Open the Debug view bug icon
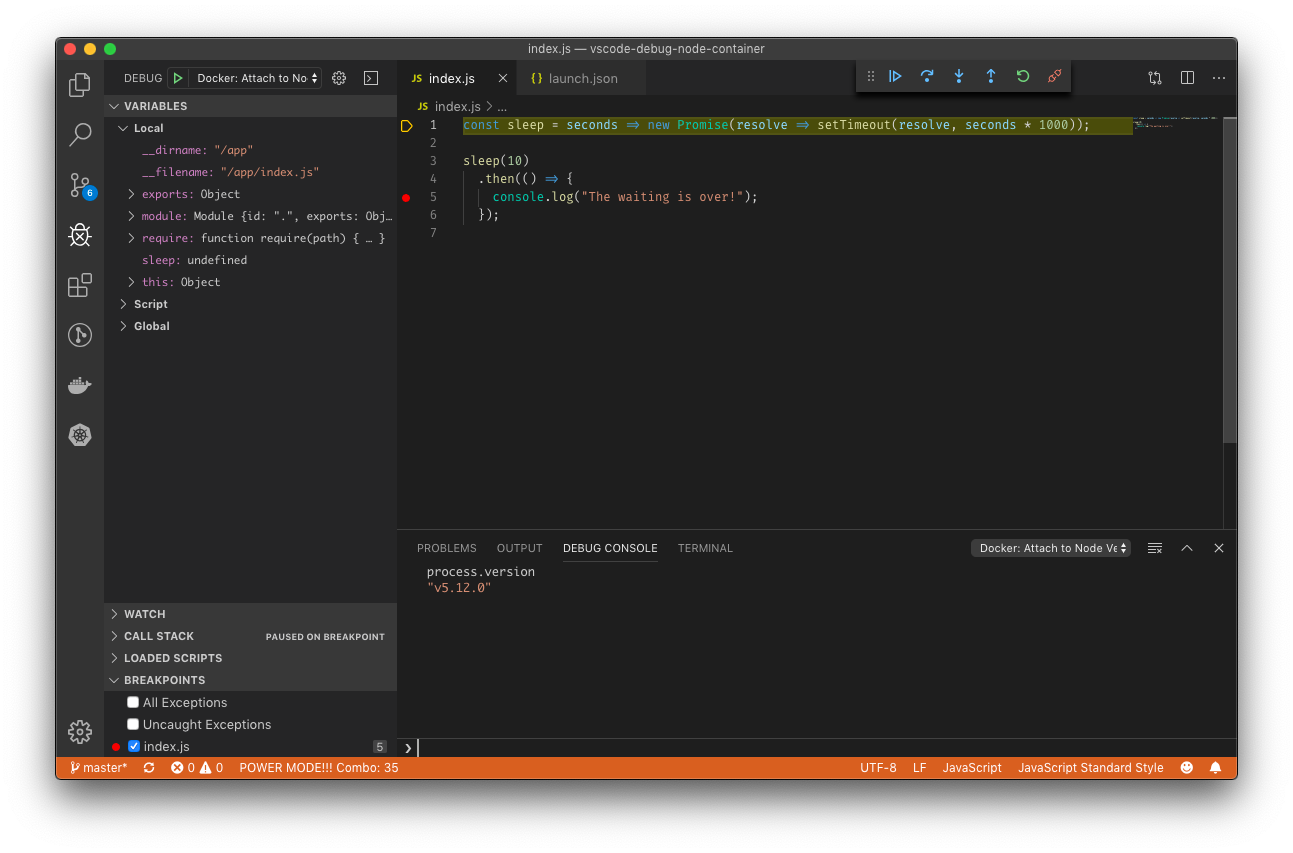Viewport: 1293px width, 853px height. pos(80,235)
